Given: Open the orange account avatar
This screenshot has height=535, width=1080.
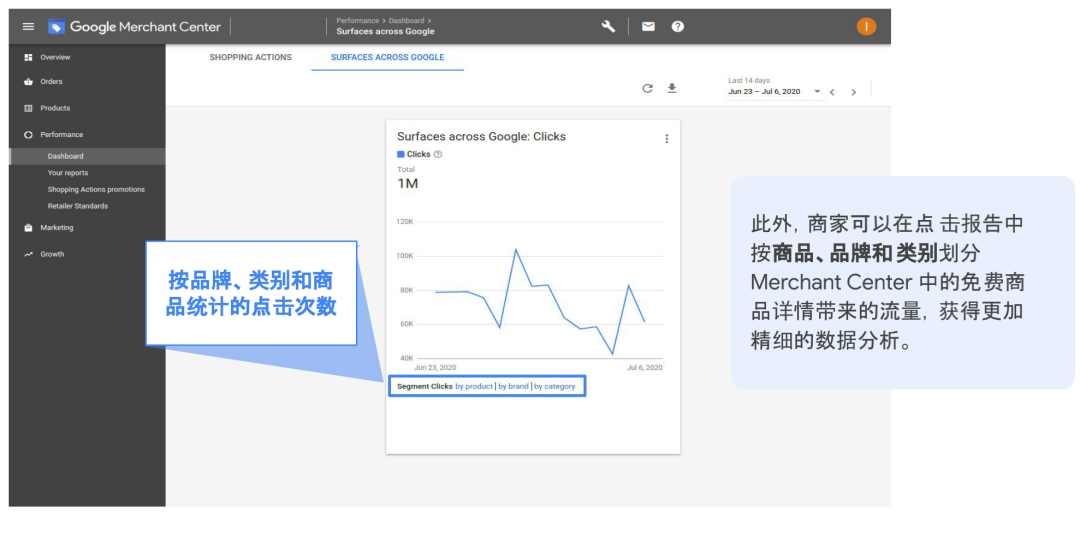Looking at the screenshot, I should click(866, 27).
